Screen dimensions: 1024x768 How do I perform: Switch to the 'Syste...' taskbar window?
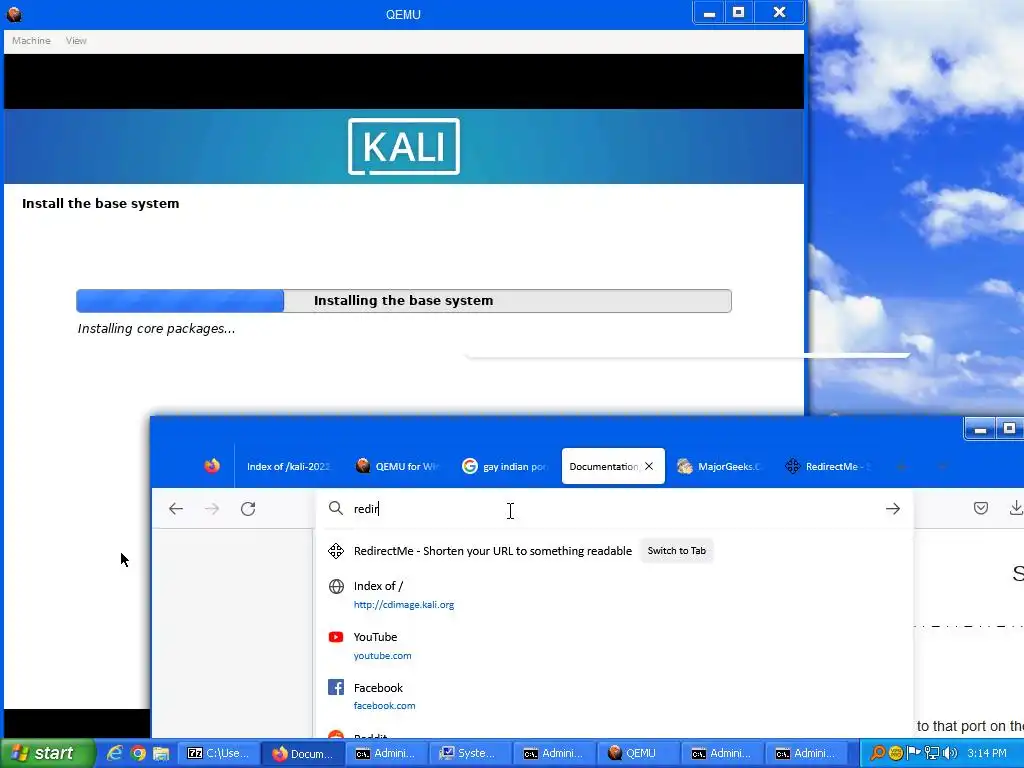point(471,753)
